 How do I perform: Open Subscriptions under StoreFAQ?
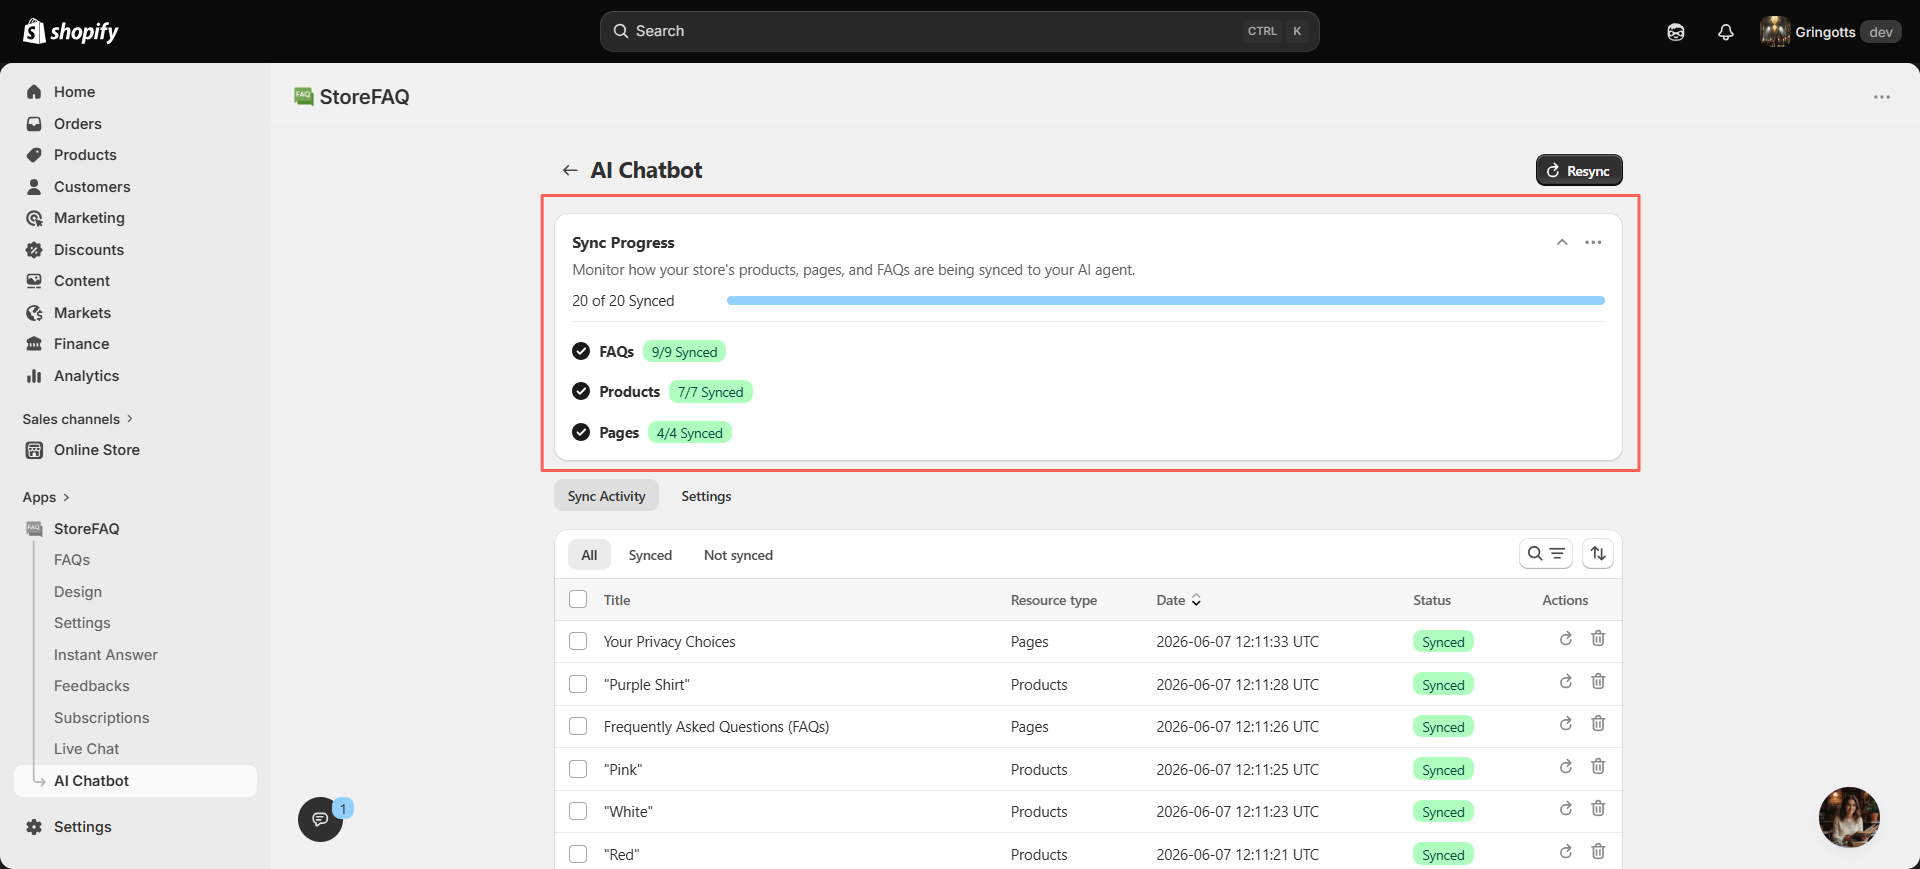102,718
